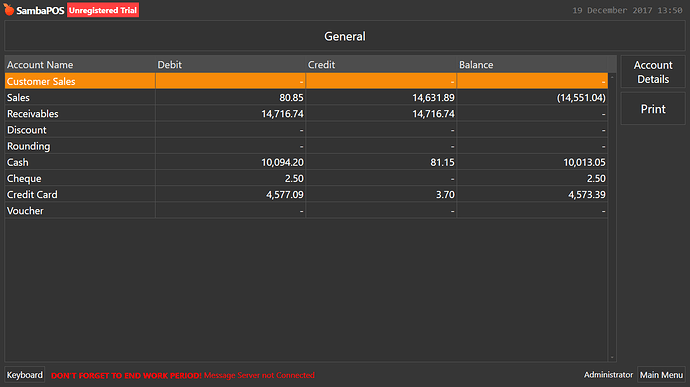Select the Credit Card account row
Image resolution: width=690 pixels, height=387 pixels.
point(306,195)
